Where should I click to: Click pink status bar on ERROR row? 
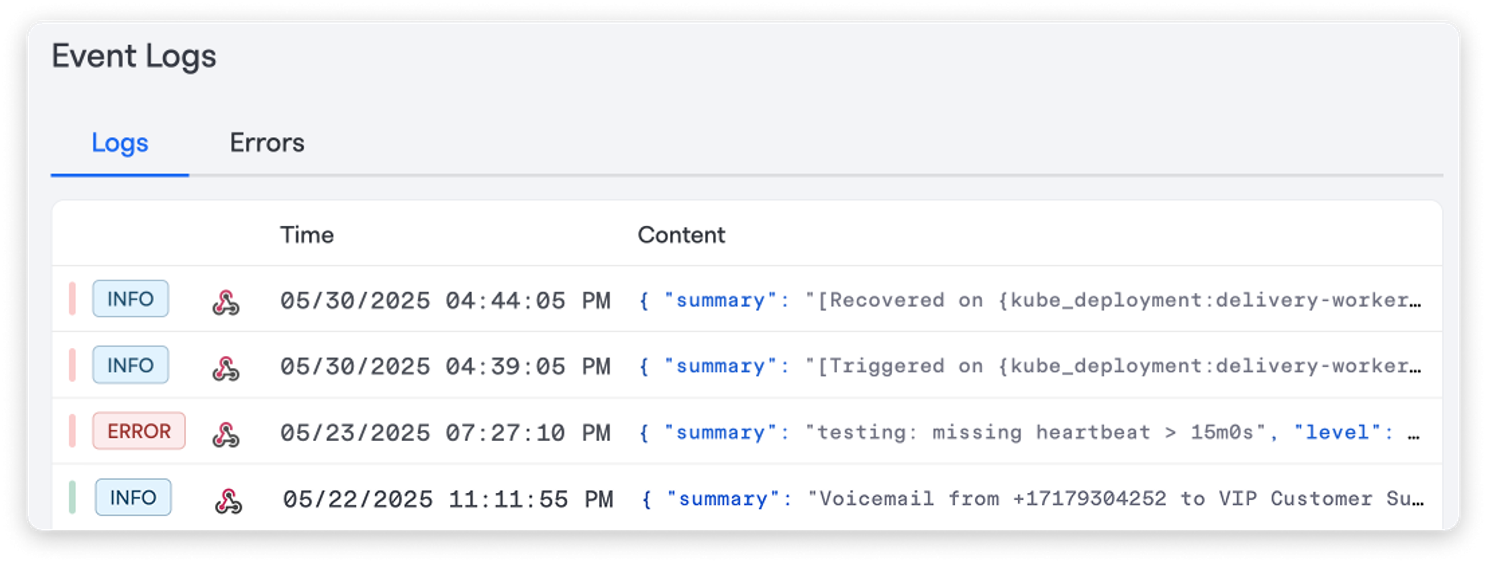click(73, 431)
